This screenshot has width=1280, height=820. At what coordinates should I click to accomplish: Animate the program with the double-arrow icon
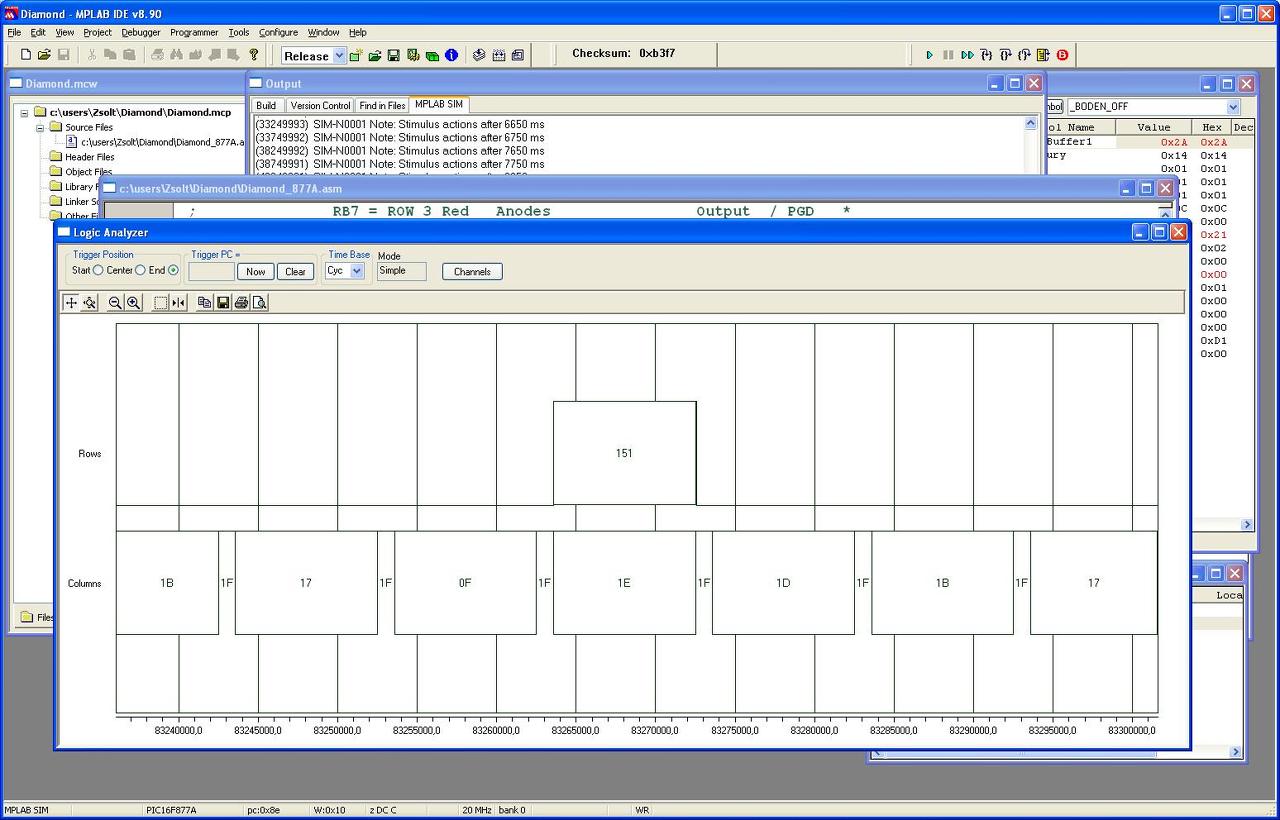(x=967, y=55)
